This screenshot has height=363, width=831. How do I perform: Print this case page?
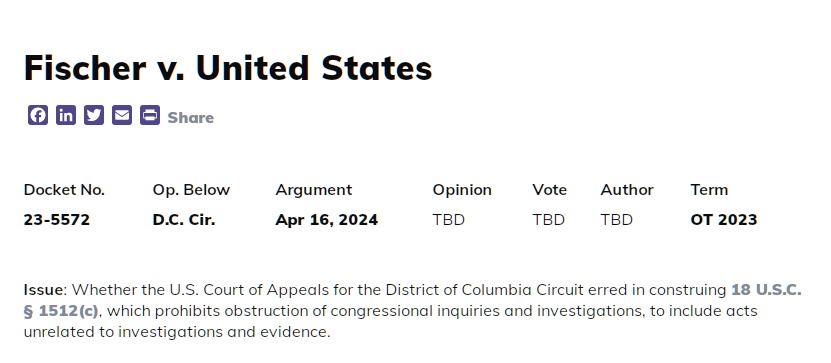coord(150,115)
